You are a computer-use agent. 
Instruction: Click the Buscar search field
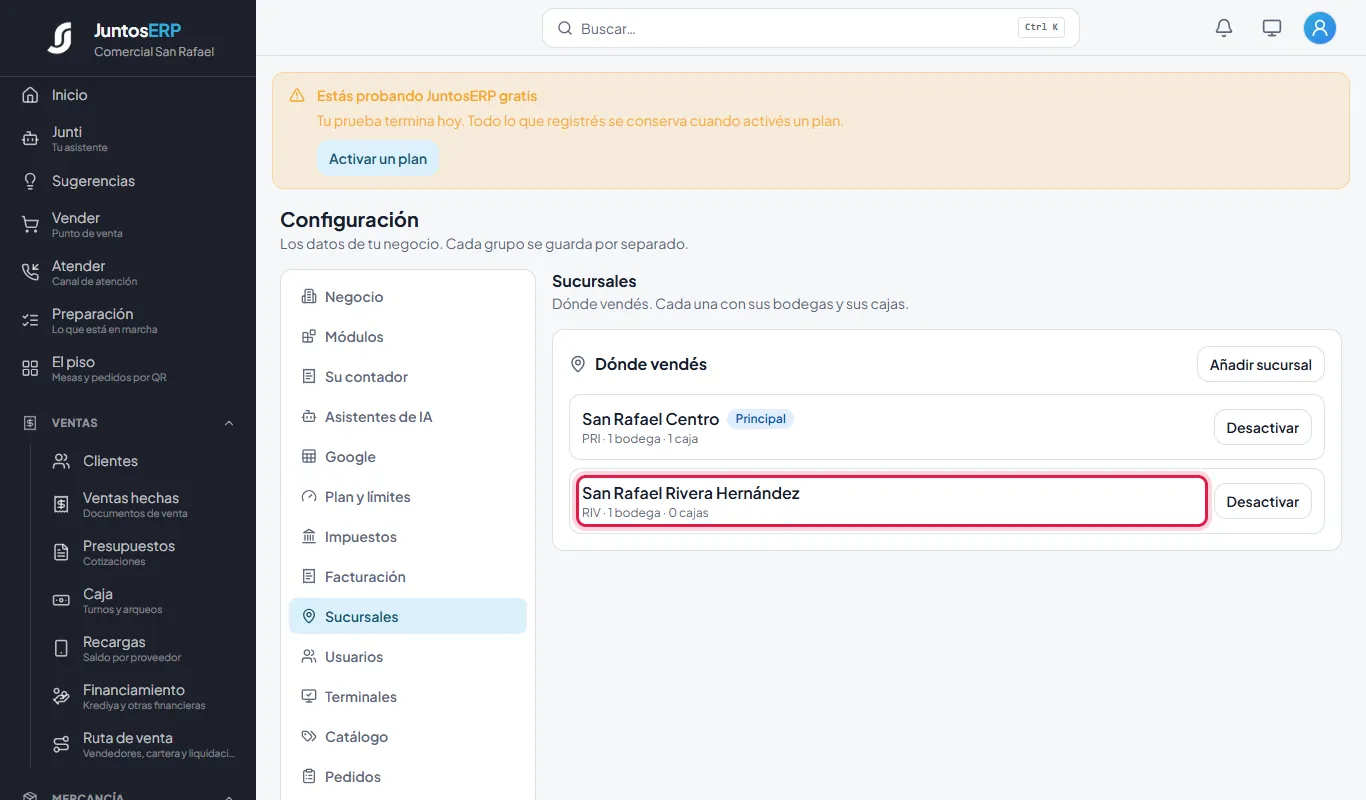coord(811,28)
